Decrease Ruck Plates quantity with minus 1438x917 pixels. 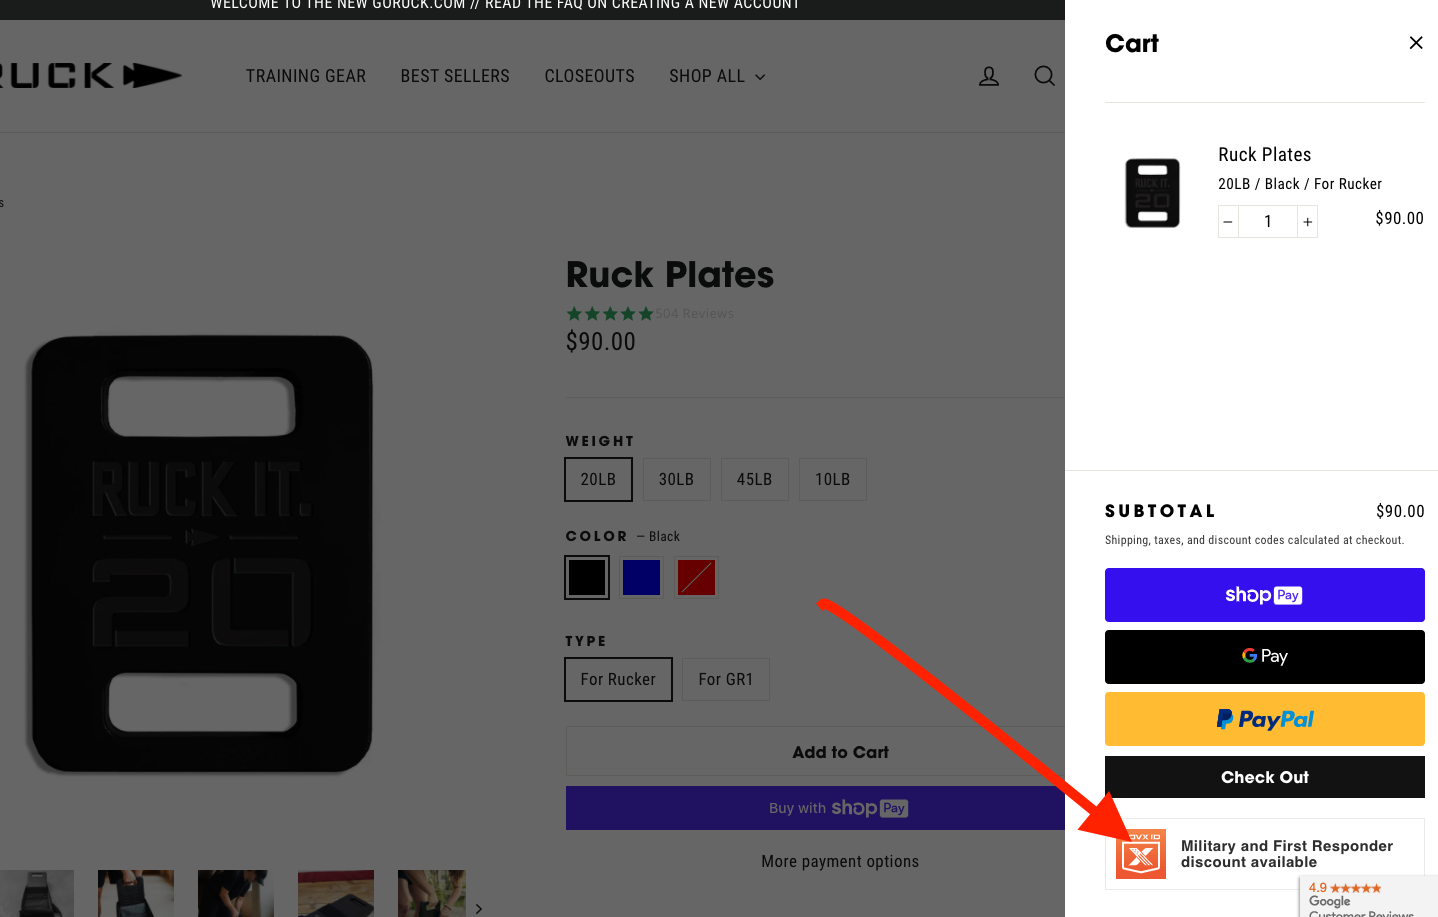pyautogui.click(x=1228, y=222)
